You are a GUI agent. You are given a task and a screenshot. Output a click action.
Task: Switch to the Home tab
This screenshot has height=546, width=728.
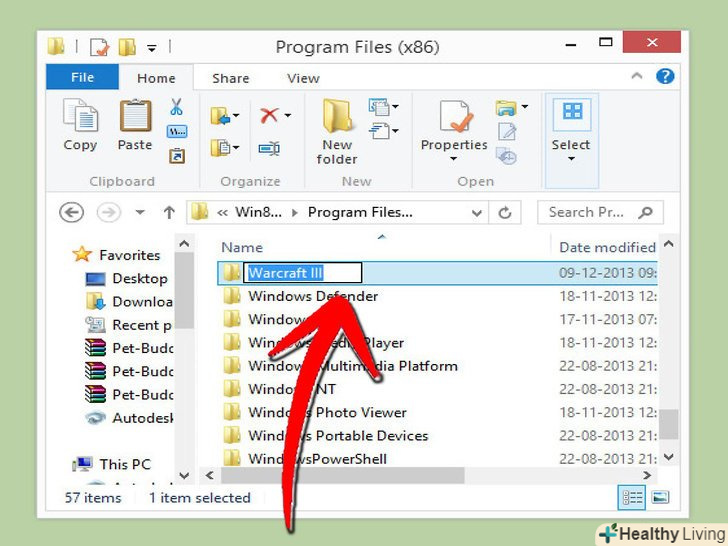(156, 78)
